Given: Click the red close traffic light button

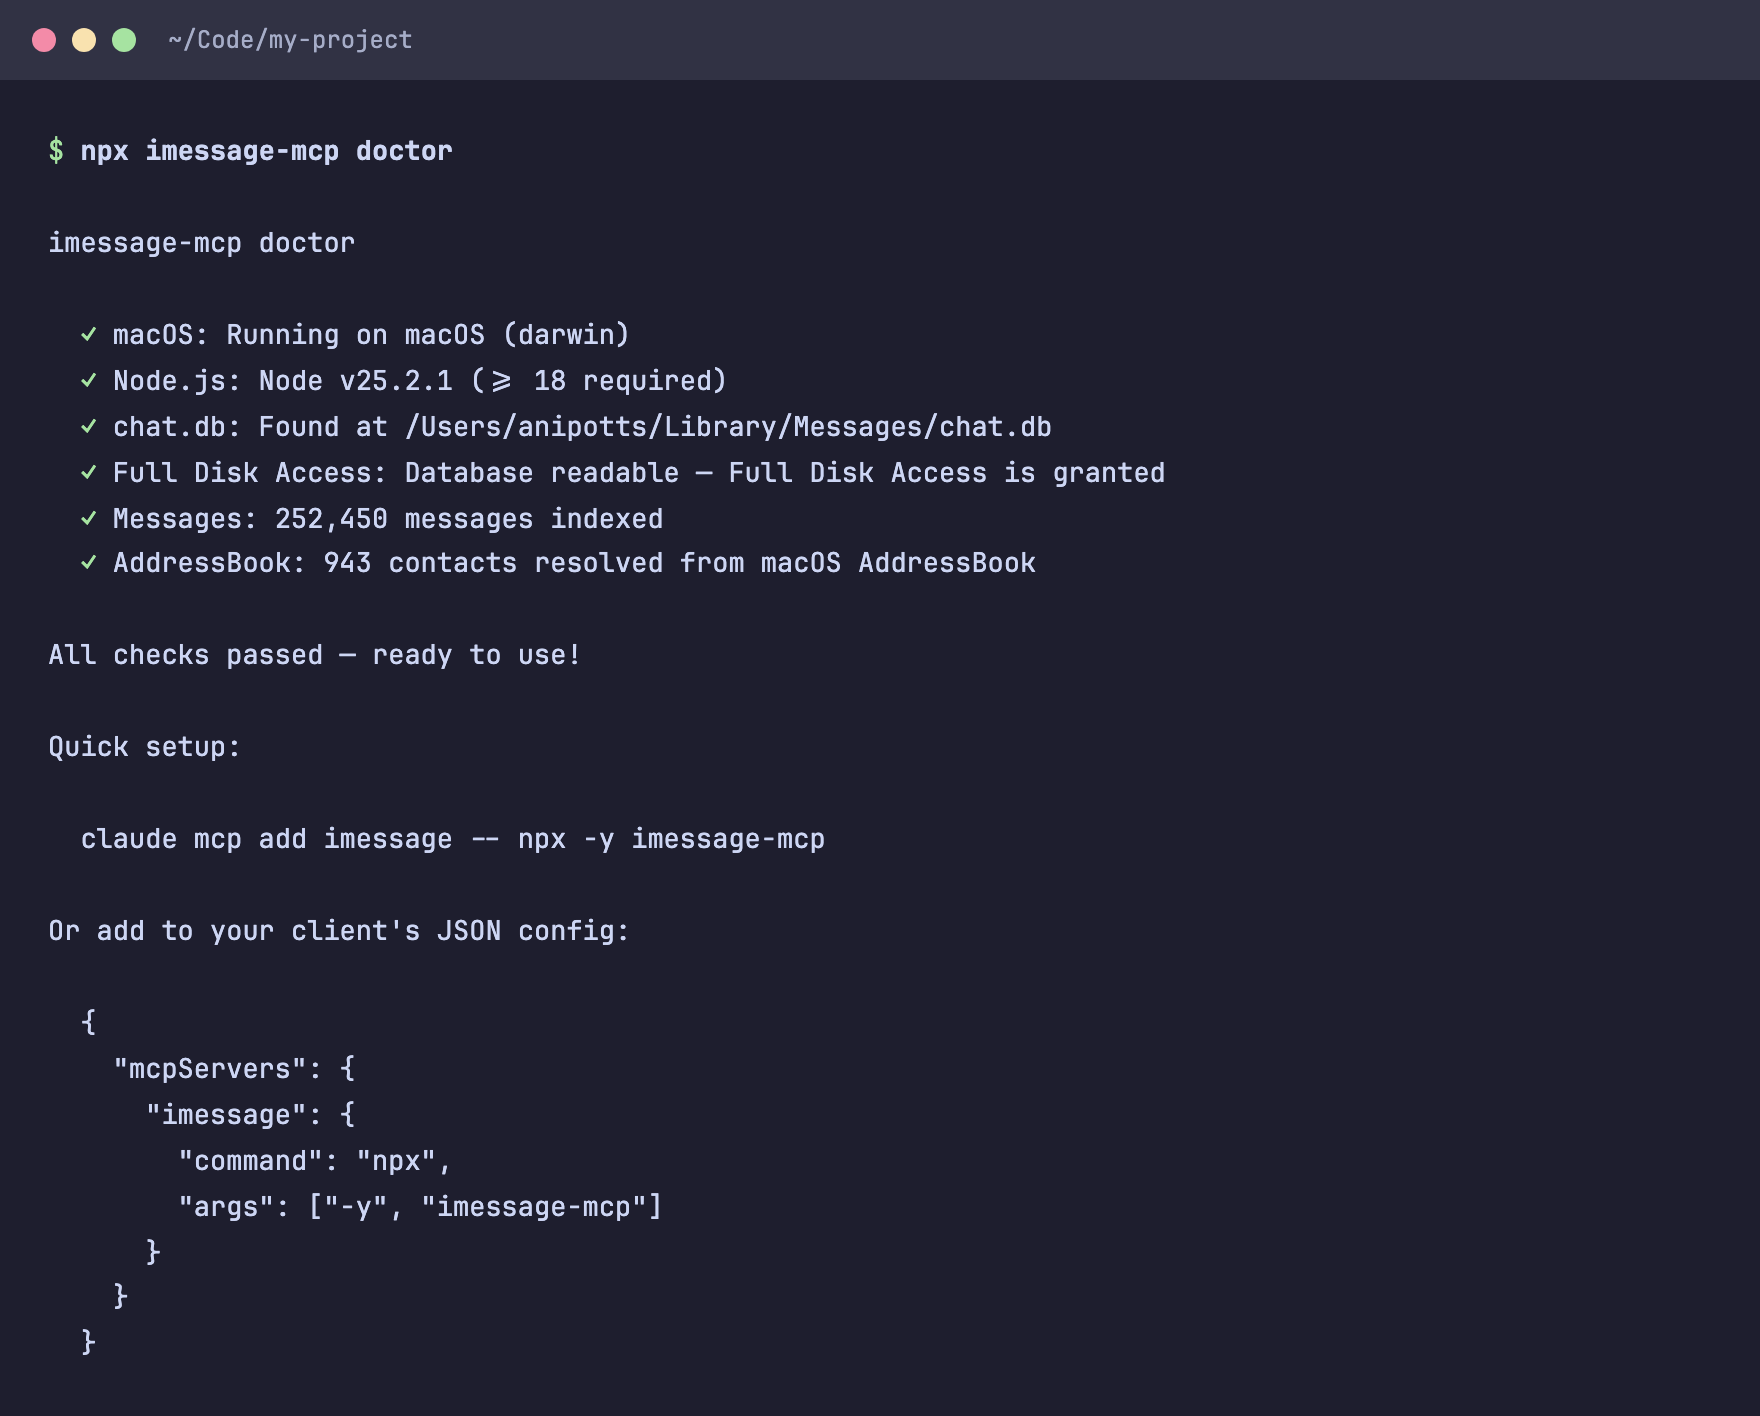Looking at the screenshot, I should (x=43, y=39).
